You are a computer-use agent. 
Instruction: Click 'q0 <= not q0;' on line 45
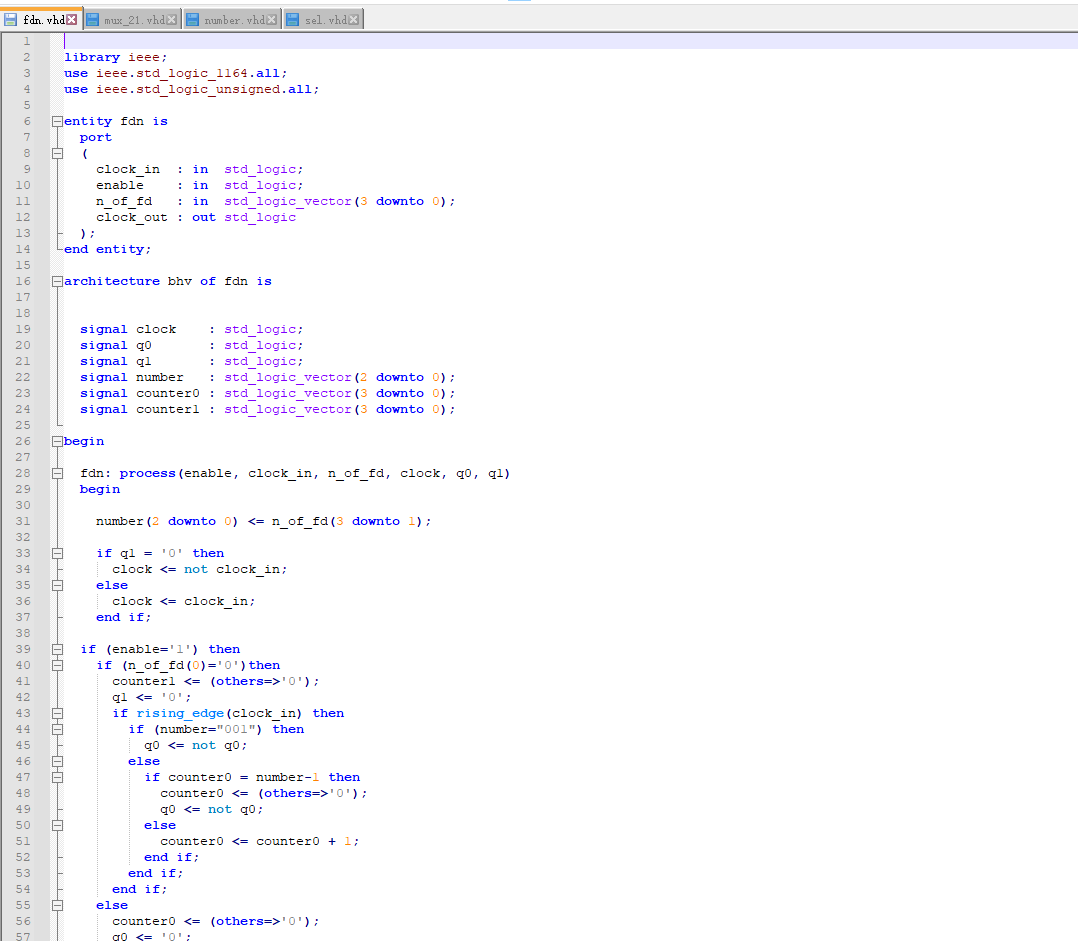[195, 745]
